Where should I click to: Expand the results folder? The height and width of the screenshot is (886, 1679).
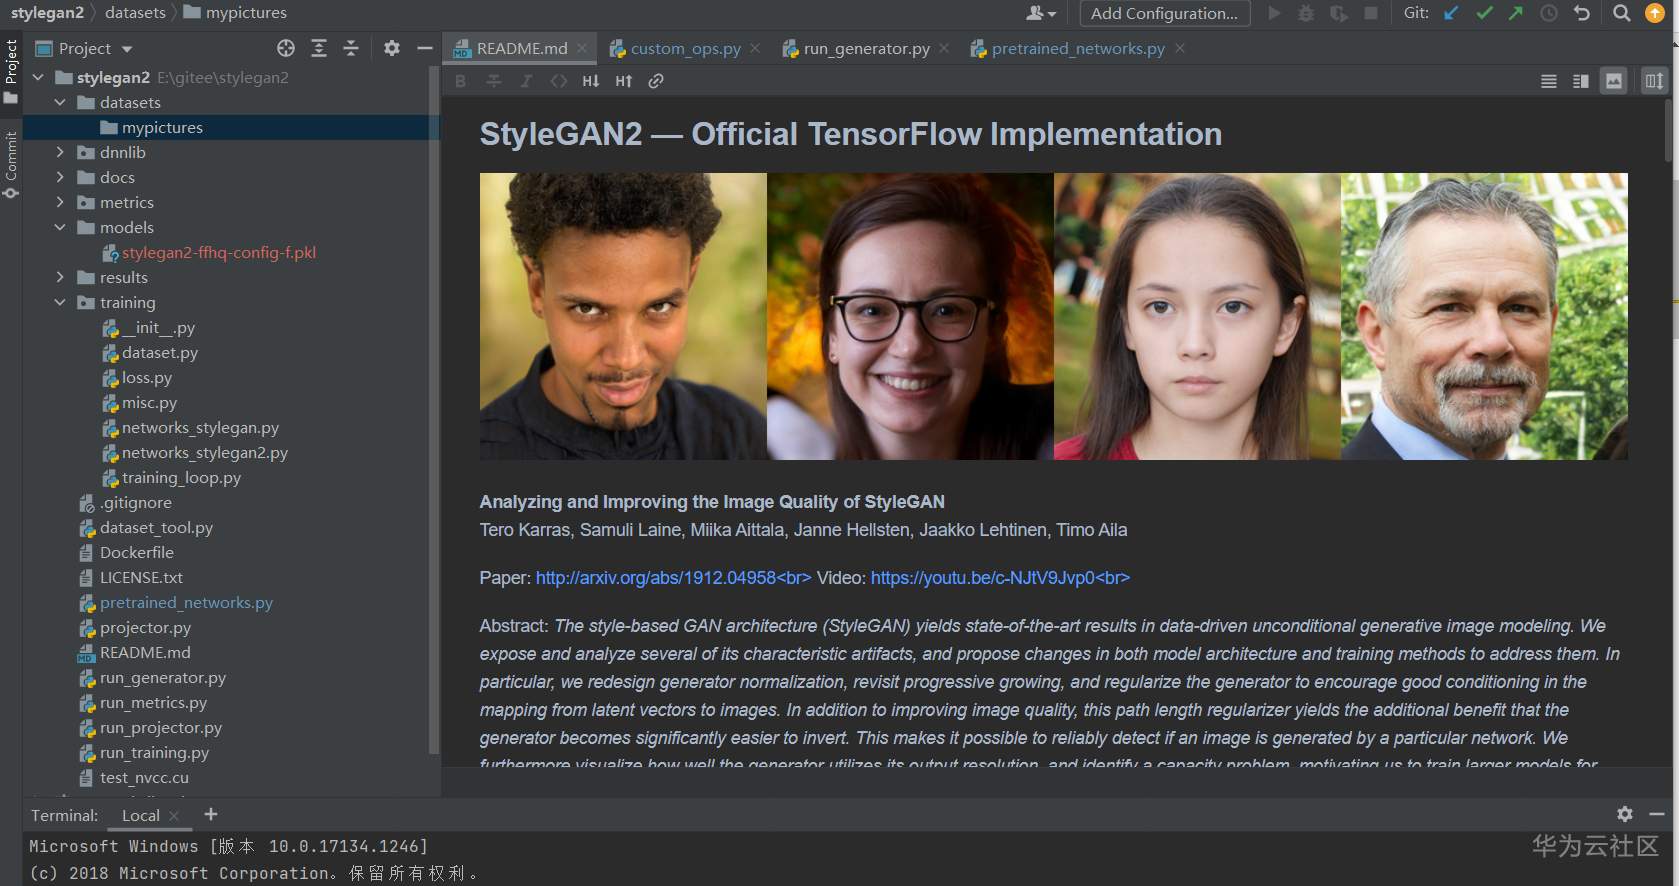point(60,277)
